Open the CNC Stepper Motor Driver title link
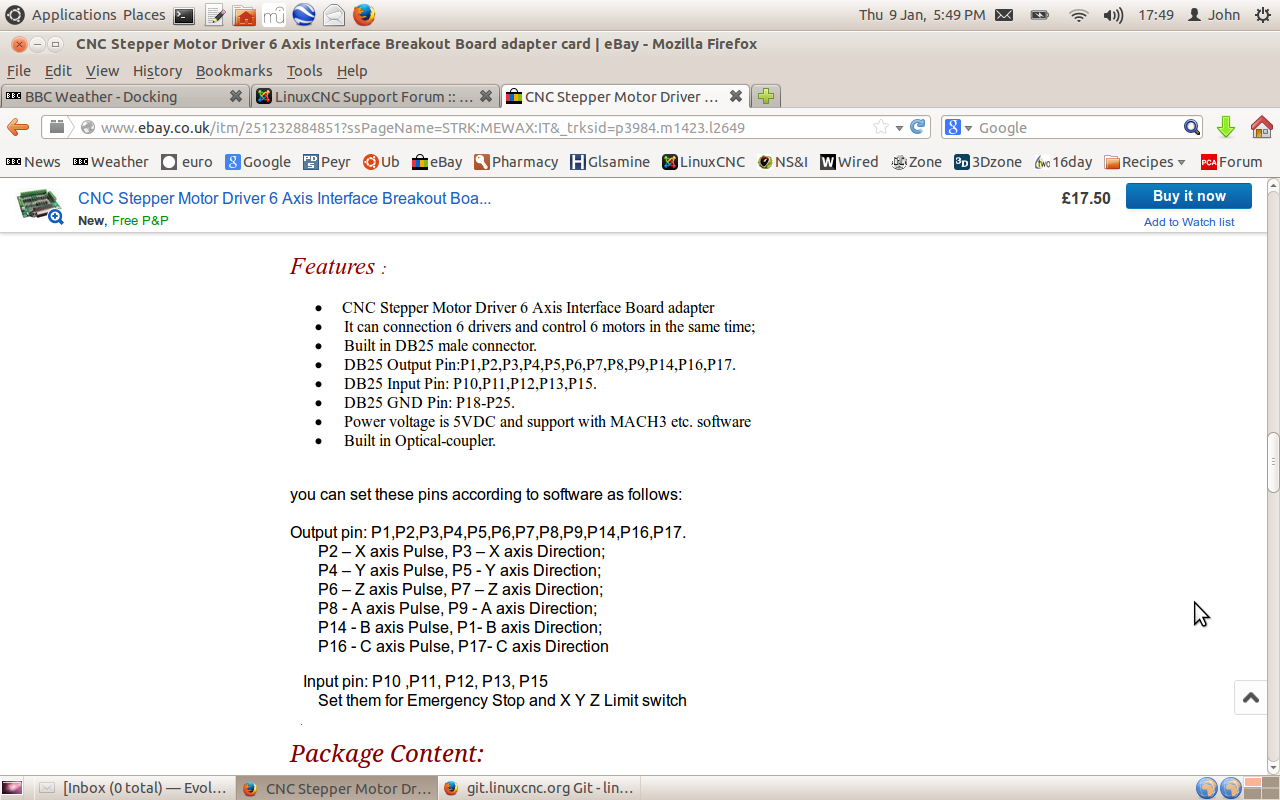This screenshot has width=1280, height=800. (x=284, y=198)
